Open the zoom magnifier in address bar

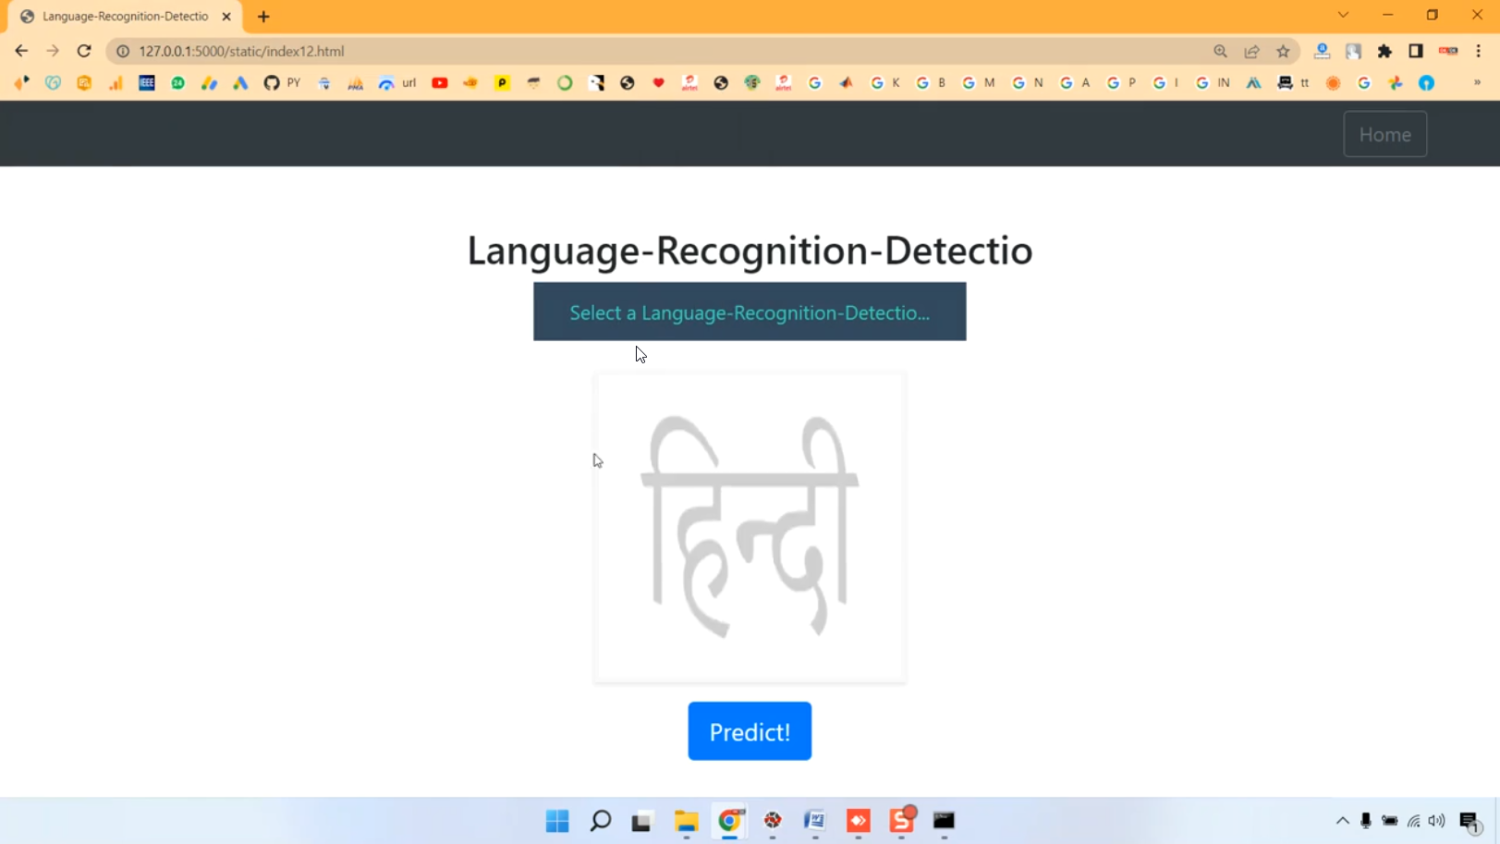pos(1220,51)
